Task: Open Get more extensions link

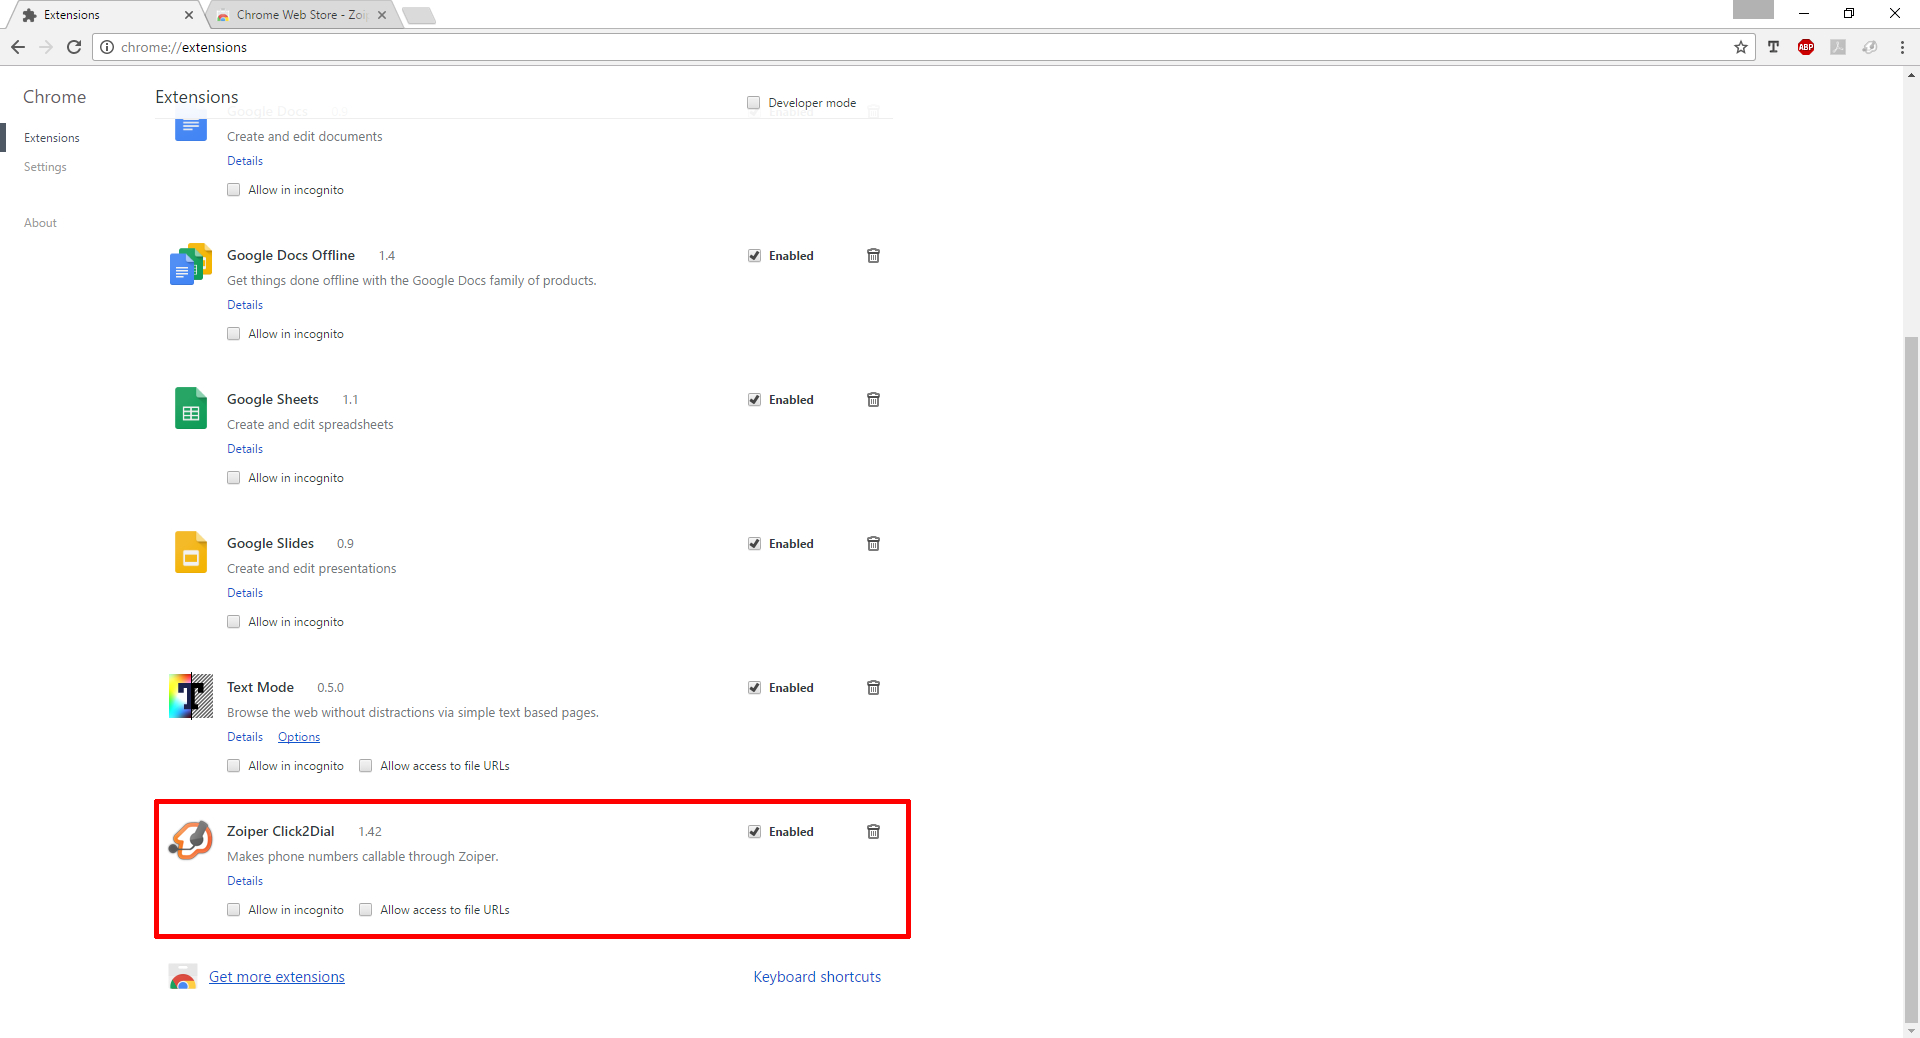Action: pyautogui.click(x=276, y=977)
